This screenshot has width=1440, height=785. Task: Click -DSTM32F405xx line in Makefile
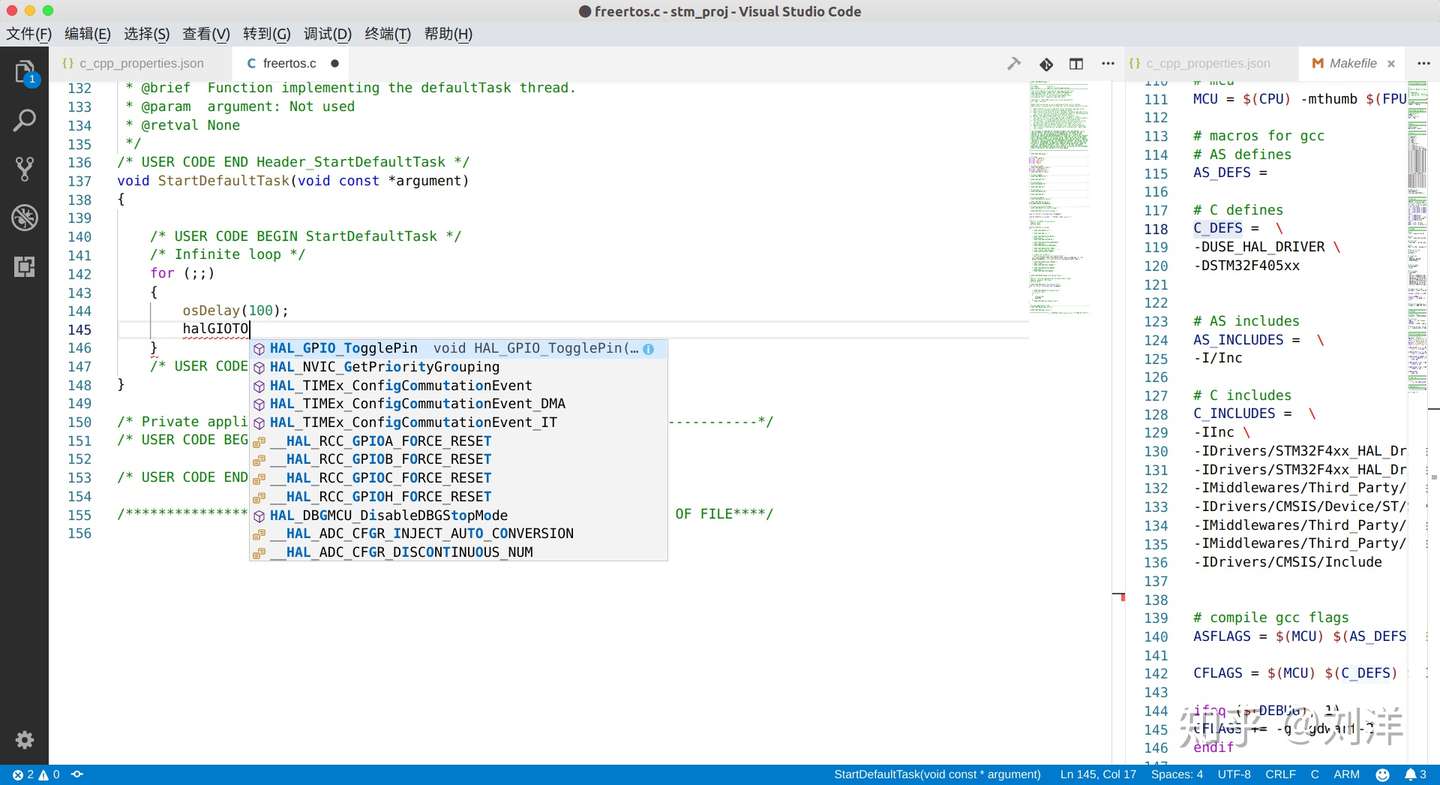point(1246,266)
